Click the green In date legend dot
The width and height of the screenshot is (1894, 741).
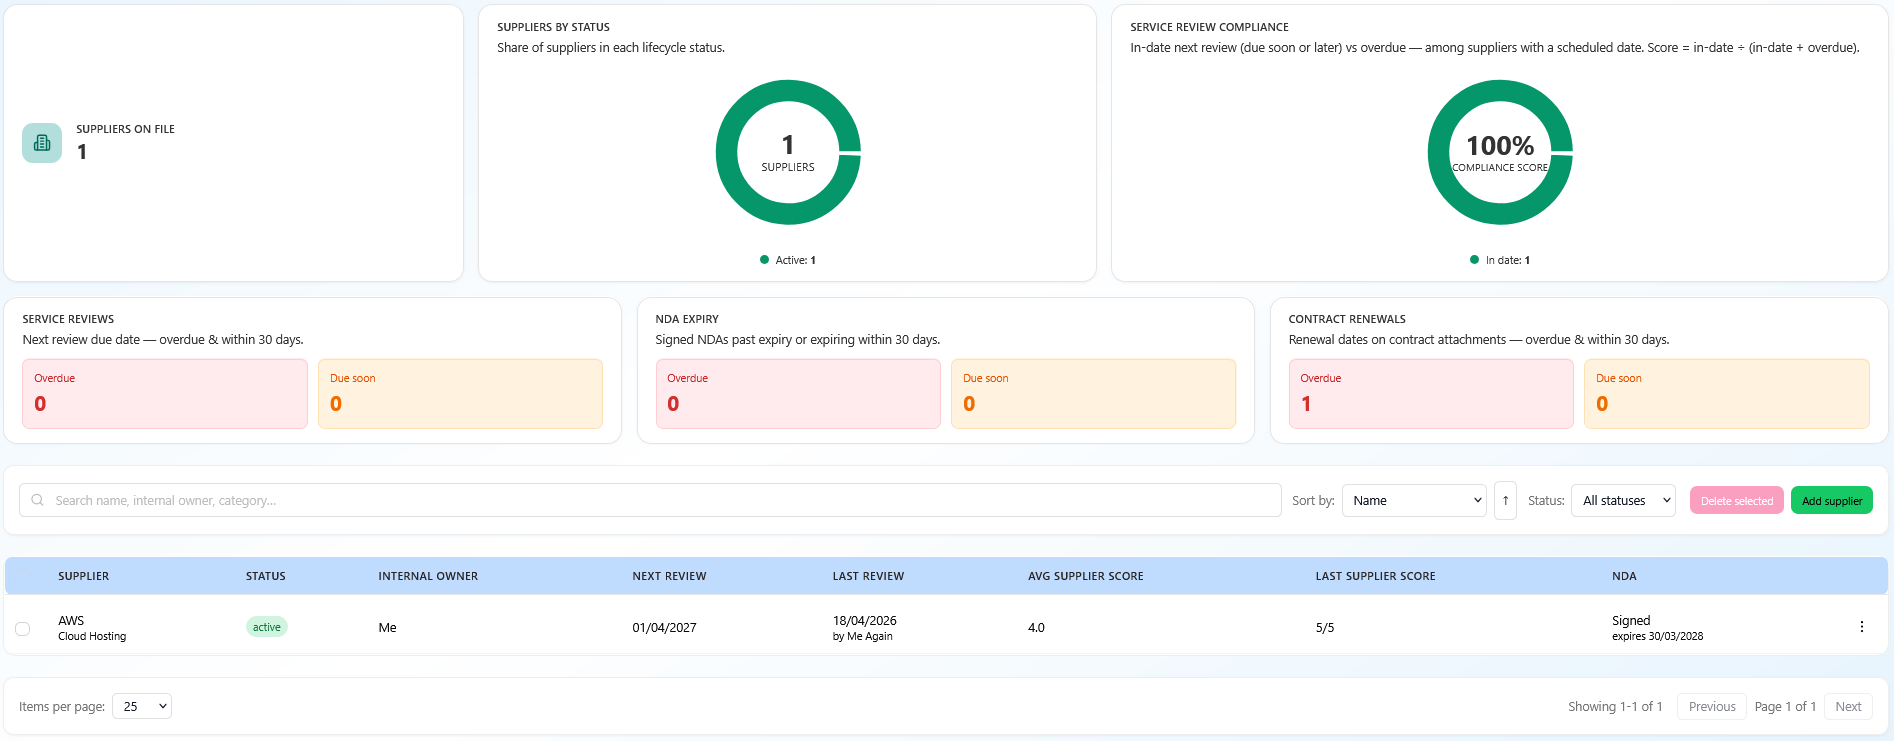pyautogui.click(x=1474, y=260)
